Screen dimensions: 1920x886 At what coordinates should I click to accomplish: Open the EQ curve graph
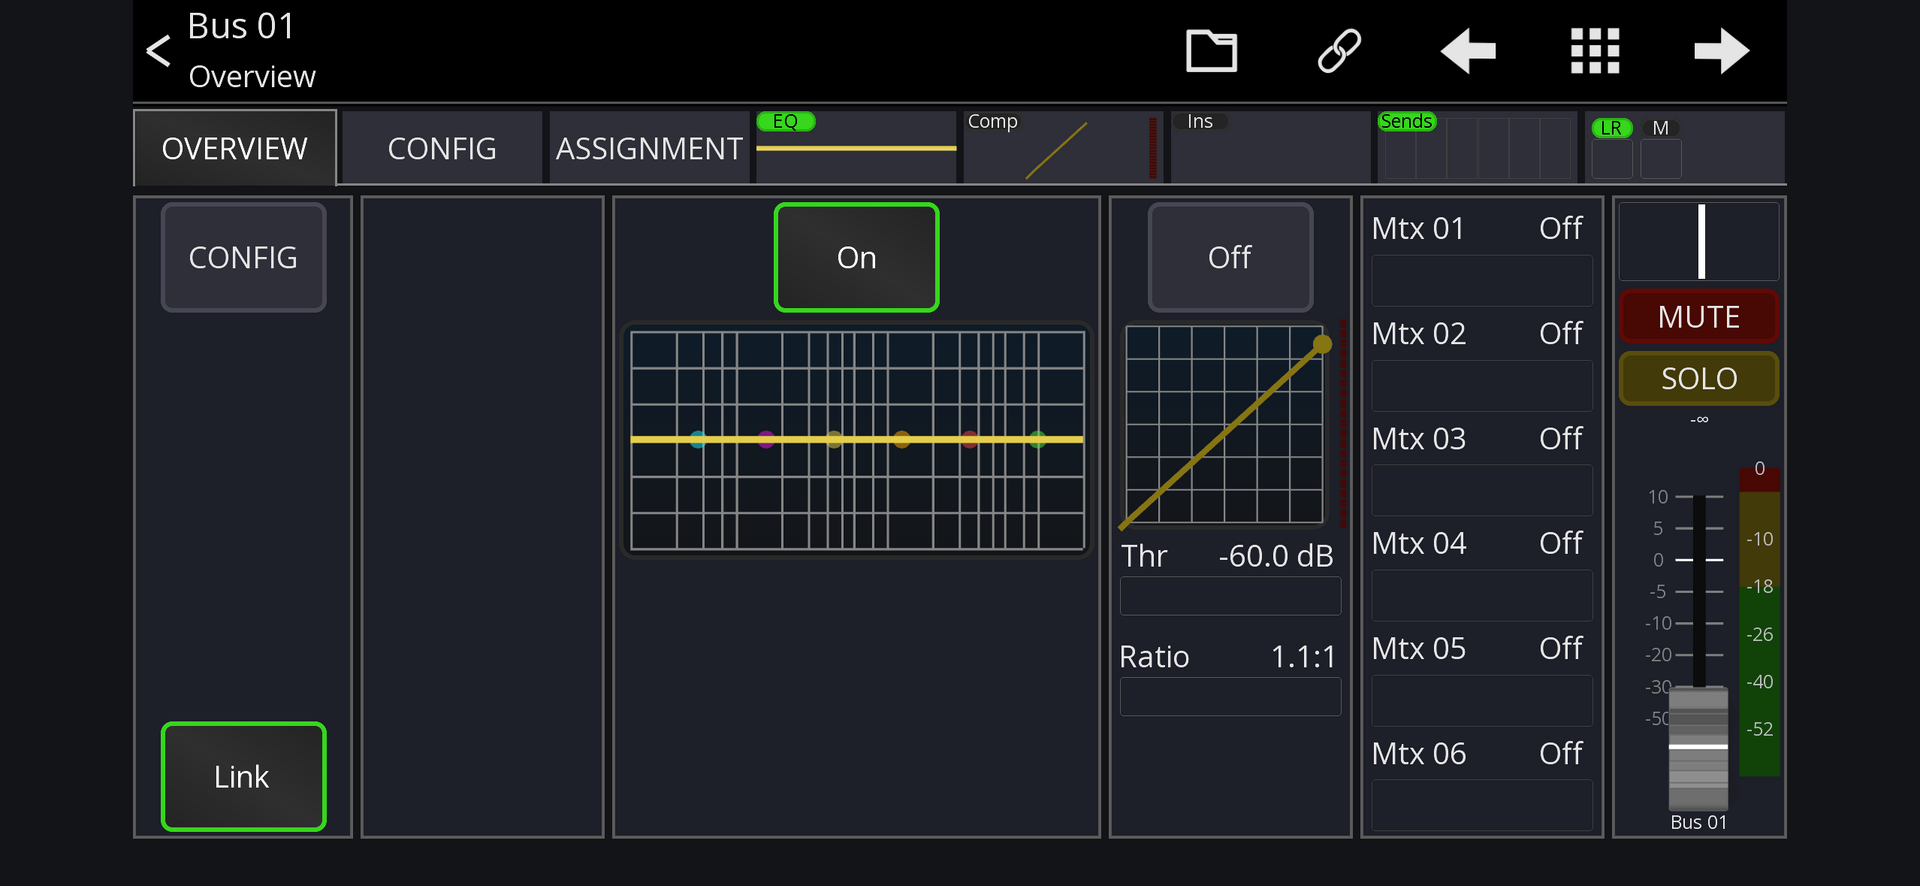click(x=857, y=440)
